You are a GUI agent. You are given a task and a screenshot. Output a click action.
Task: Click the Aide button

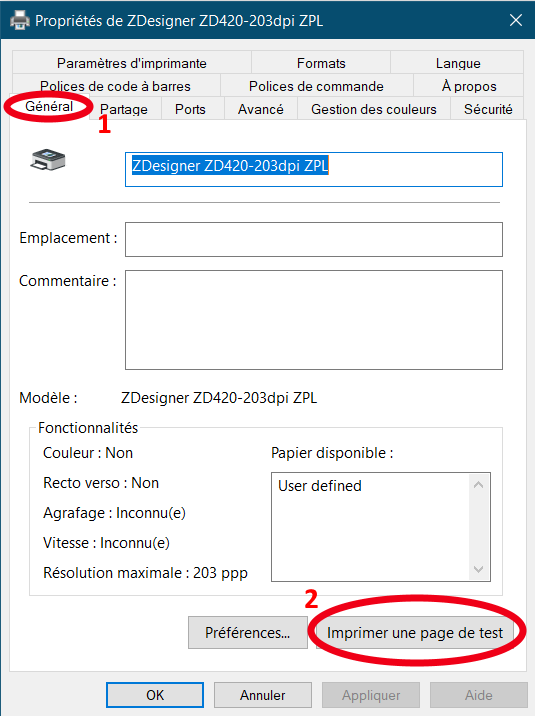coord(478,695)
